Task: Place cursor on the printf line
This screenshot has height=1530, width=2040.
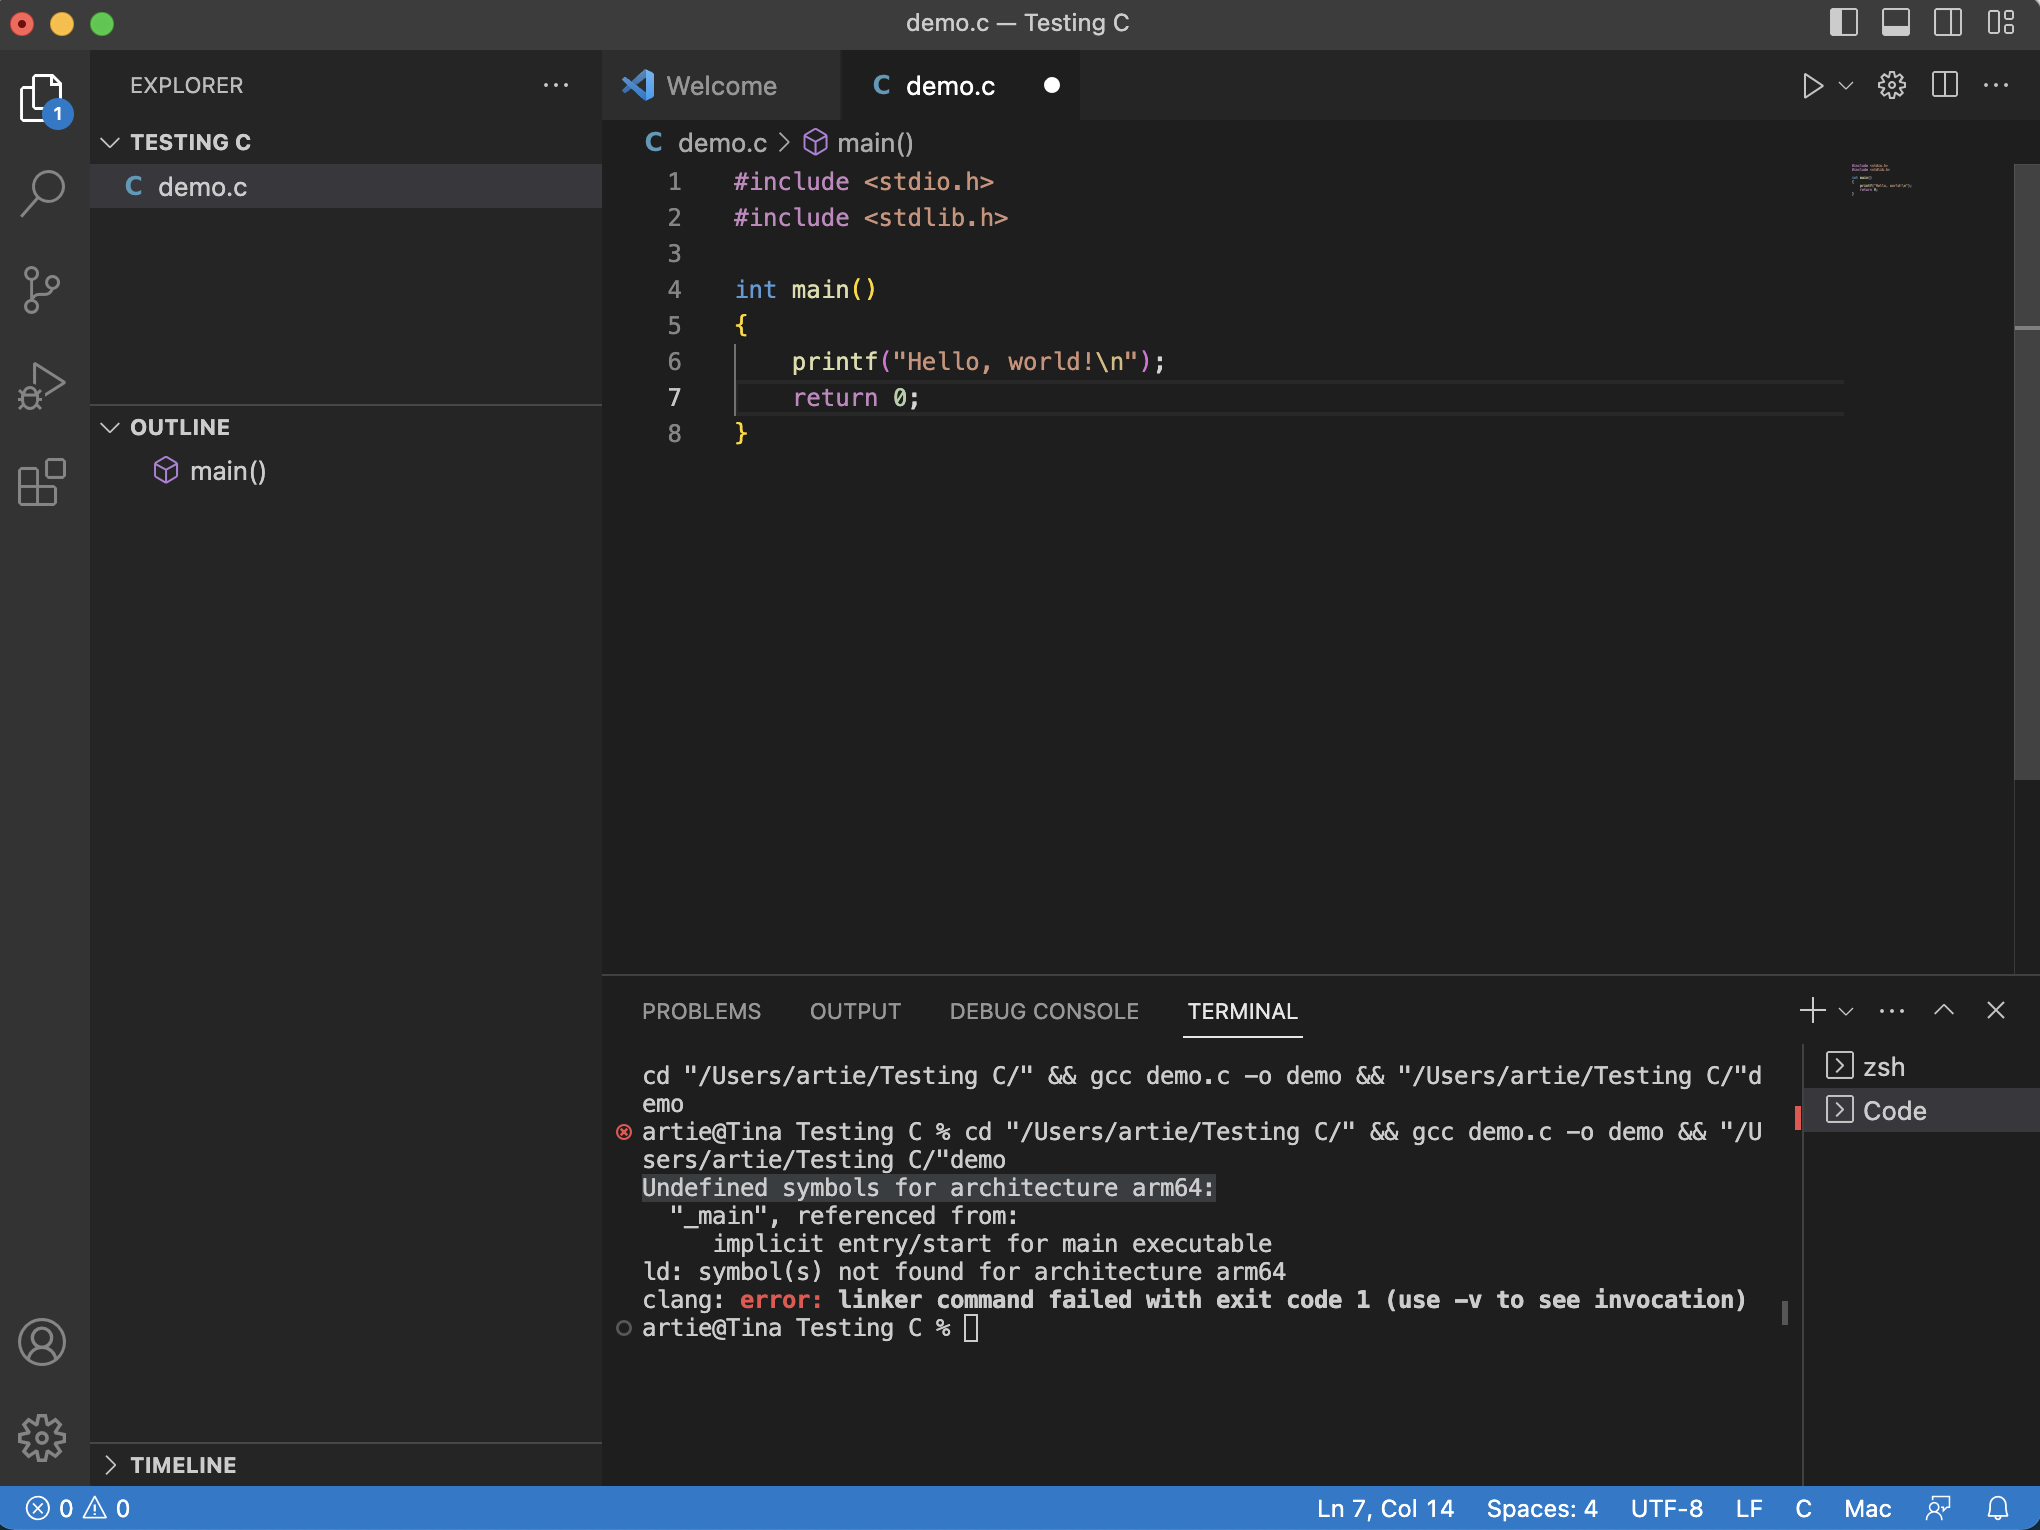Action: click(x=978, y=362)
